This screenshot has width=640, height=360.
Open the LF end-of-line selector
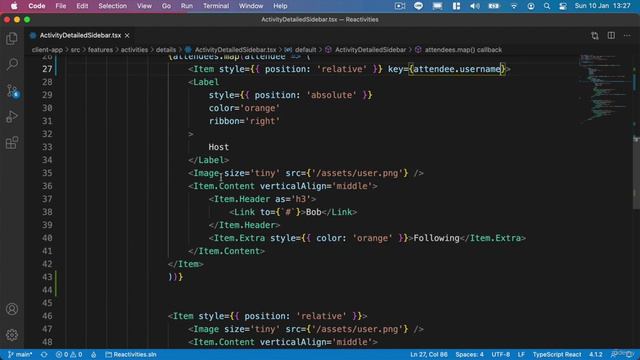tap(521, 354)
